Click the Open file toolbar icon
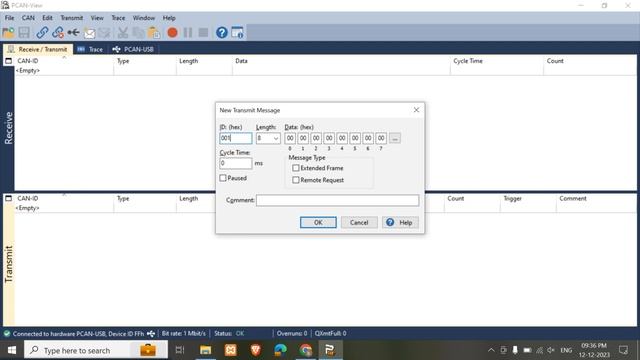This screenshot has width=640, height=360. tap(8, 32)
